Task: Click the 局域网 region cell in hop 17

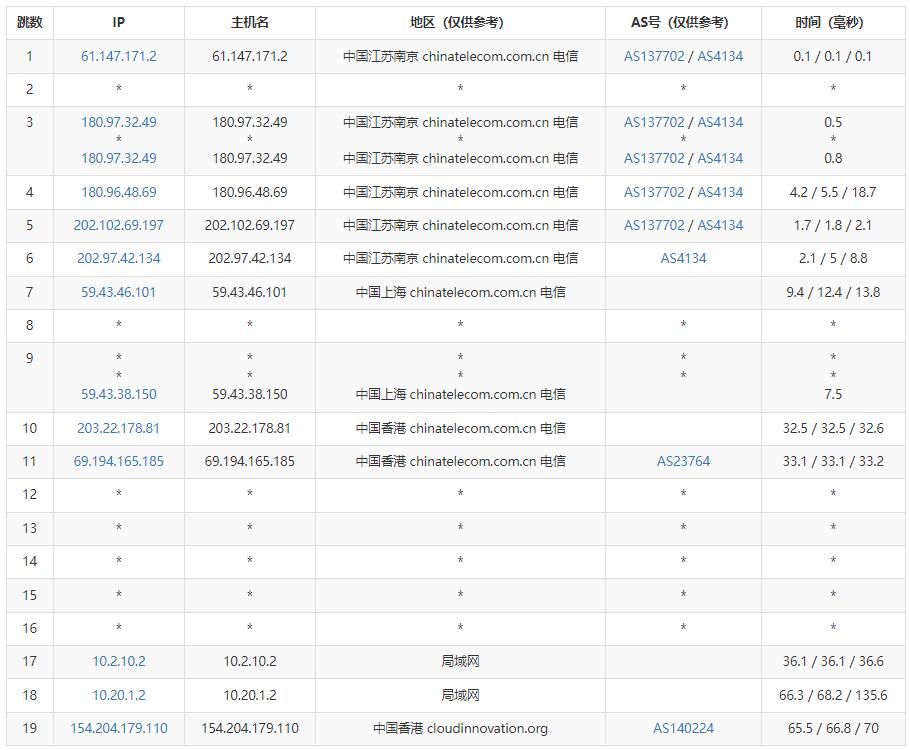Action: [460, 661]
